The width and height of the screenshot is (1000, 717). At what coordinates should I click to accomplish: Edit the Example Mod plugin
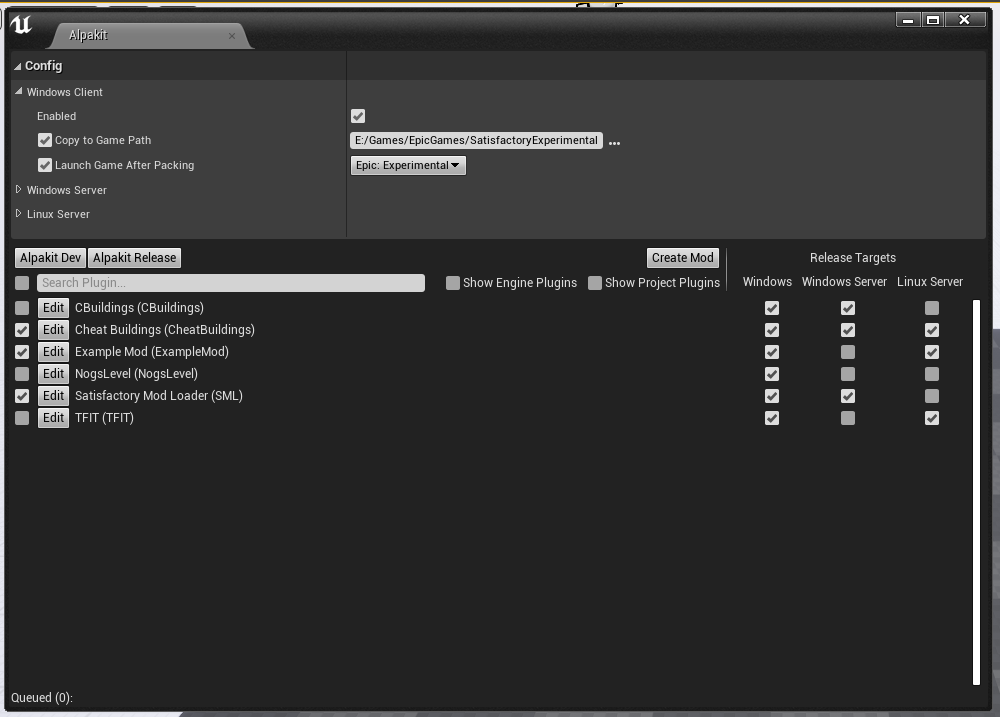pos(54,352)
